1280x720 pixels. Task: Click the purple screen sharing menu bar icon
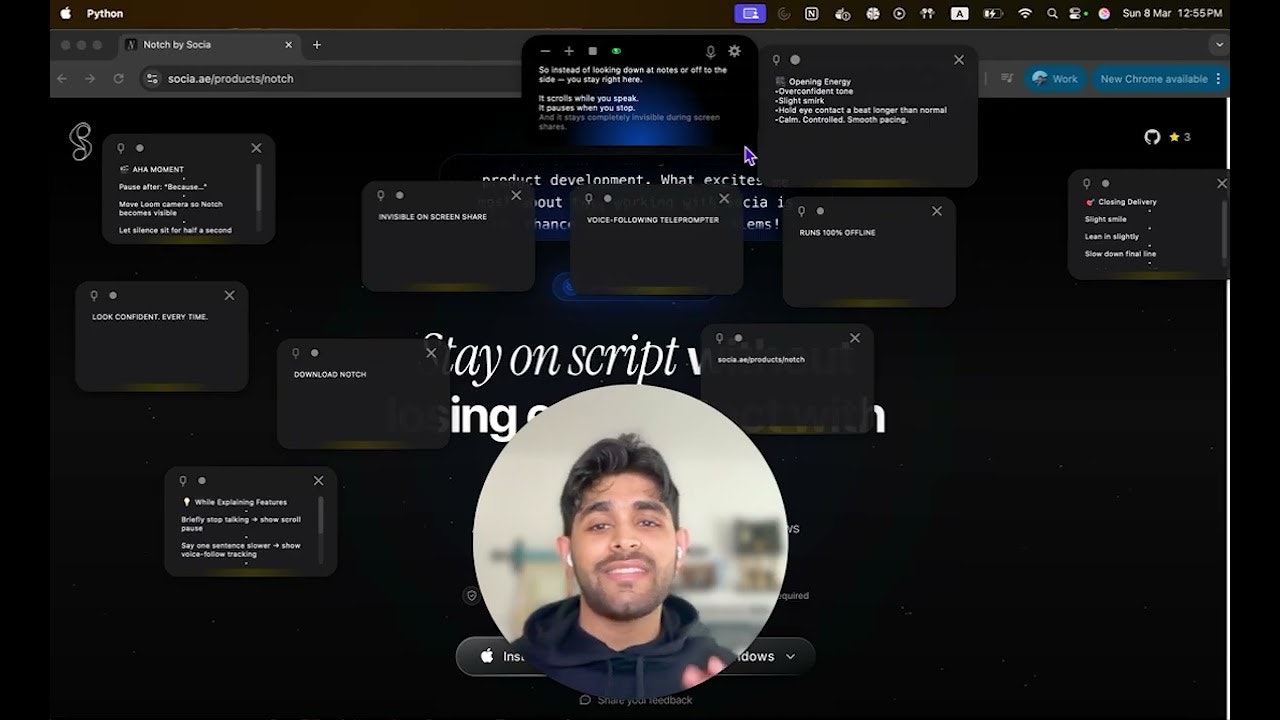point(750,13)
